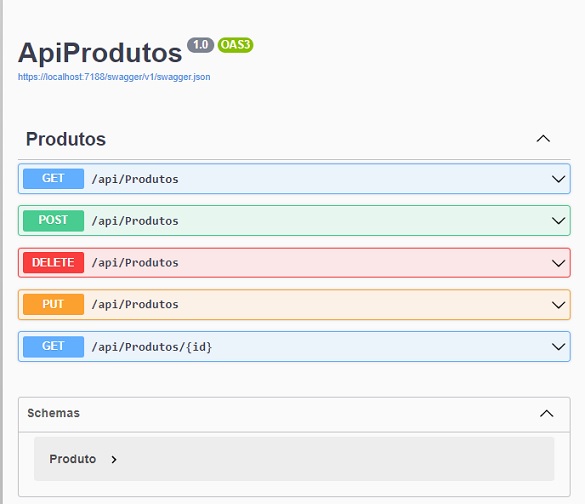Expand the PUT /api/Produtos chevron
The image size is (585, 504).
click(x=558, y=305)
